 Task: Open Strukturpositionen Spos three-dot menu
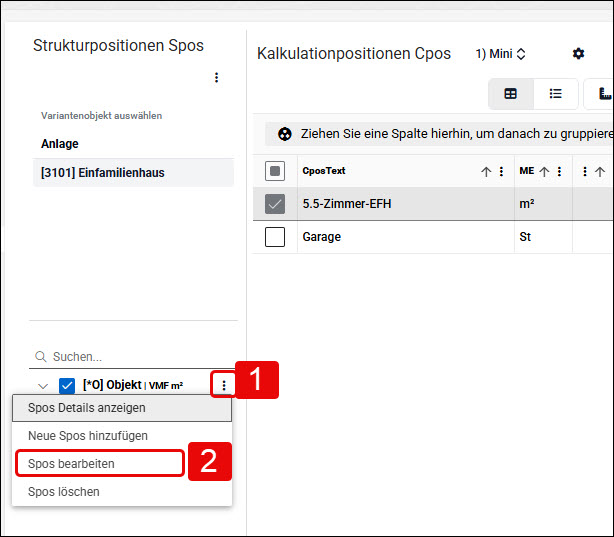[216, 78]
